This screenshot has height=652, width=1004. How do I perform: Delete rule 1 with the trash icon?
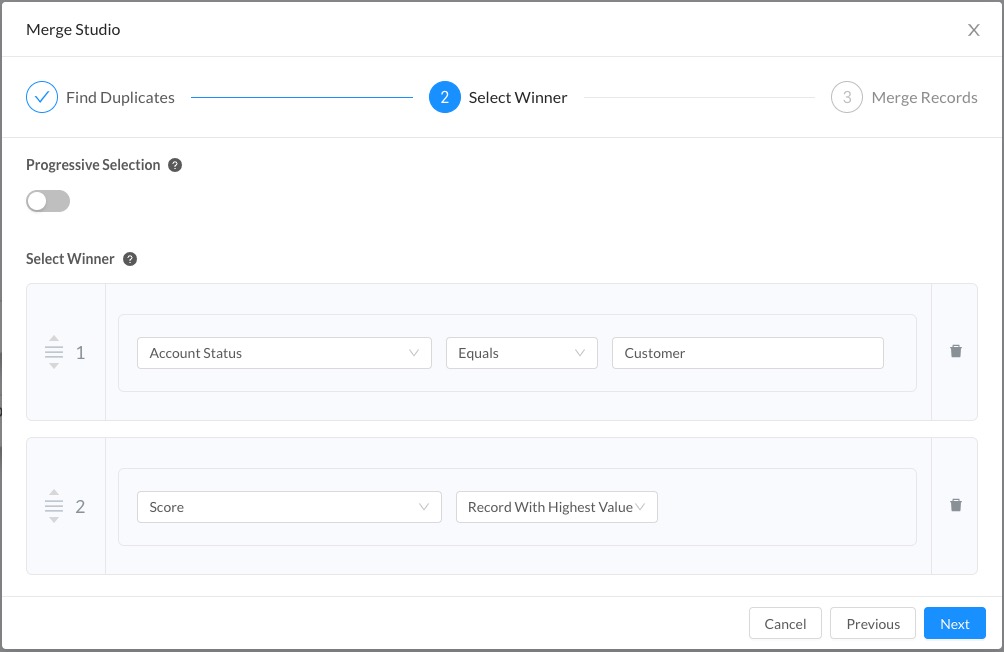(x=955, y=351)
